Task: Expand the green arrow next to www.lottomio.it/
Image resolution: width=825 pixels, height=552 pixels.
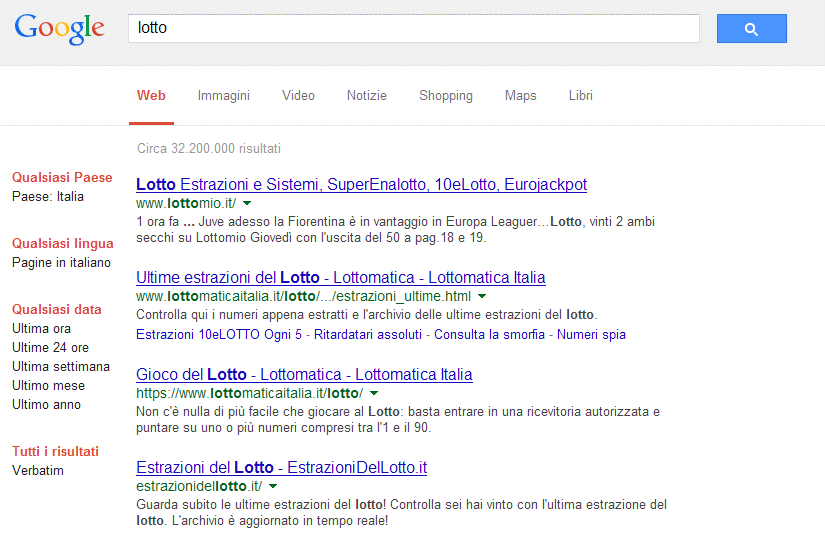Action: pyautogui.click(x=247, y=203)
